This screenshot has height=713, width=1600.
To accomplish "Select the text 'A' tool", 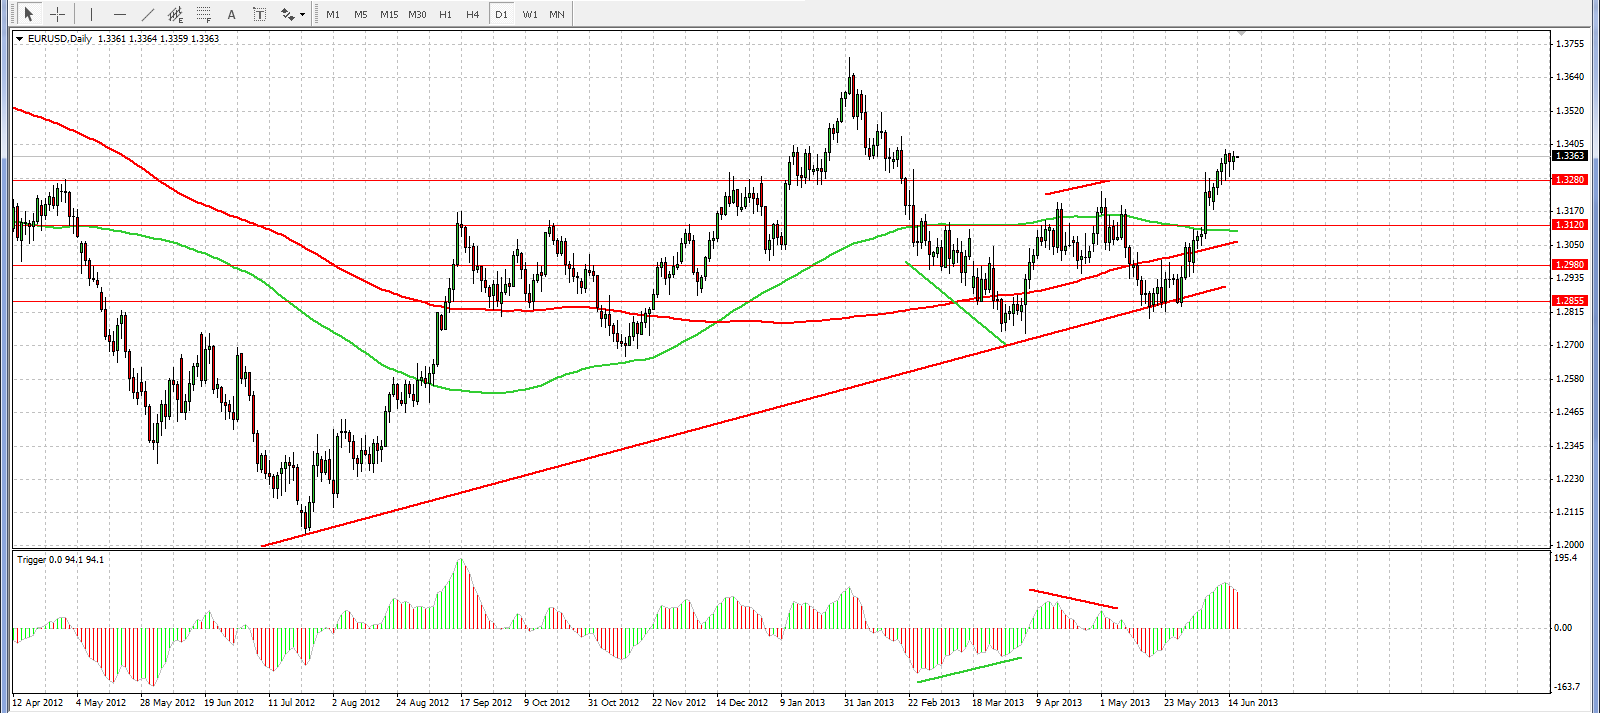I will click(x=232, y=14).
